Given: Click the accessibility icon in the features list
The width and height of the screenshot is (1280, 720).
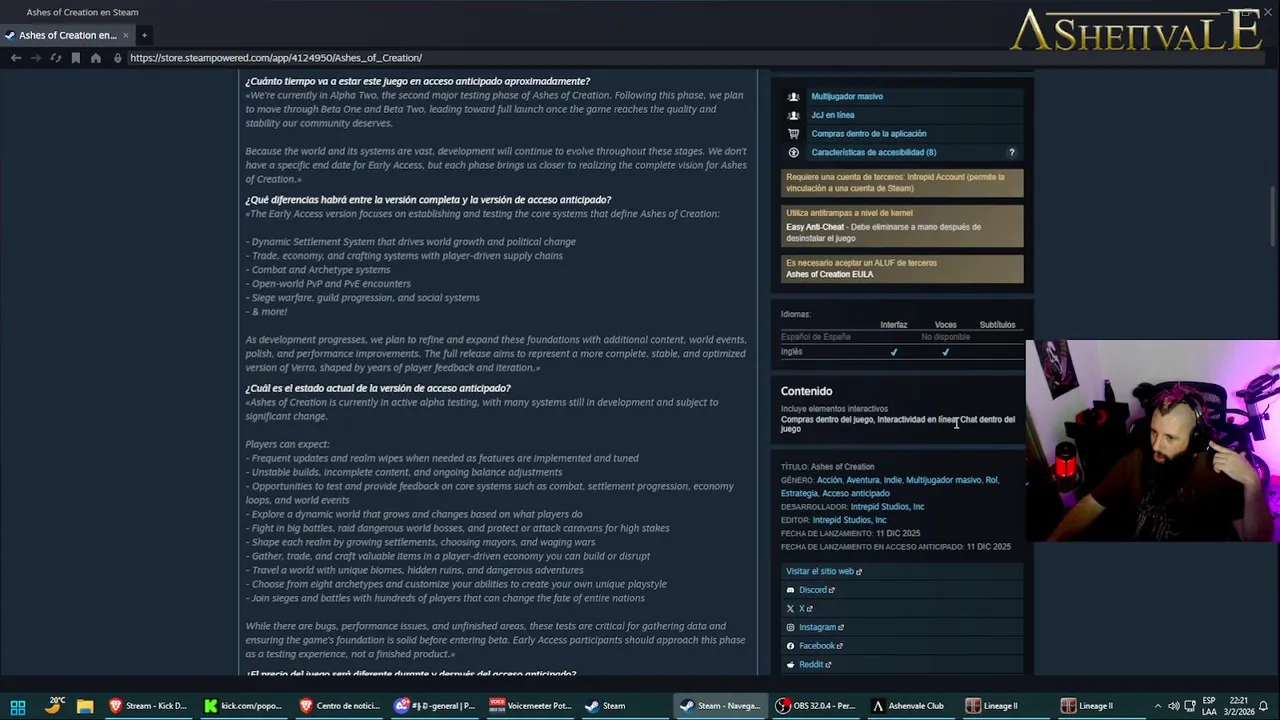Looking at the screenshot, I should click(793, 152).
